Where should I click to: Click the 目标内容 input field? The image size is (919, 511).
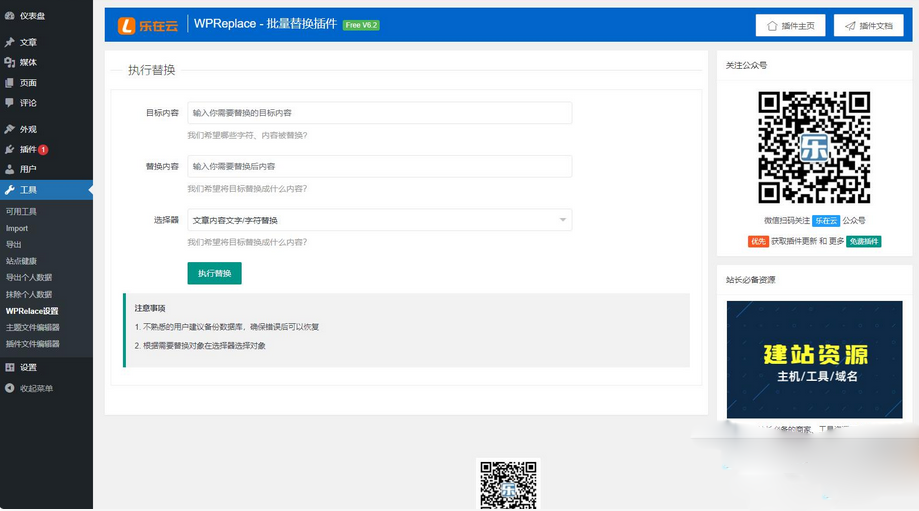pos(379,113)
